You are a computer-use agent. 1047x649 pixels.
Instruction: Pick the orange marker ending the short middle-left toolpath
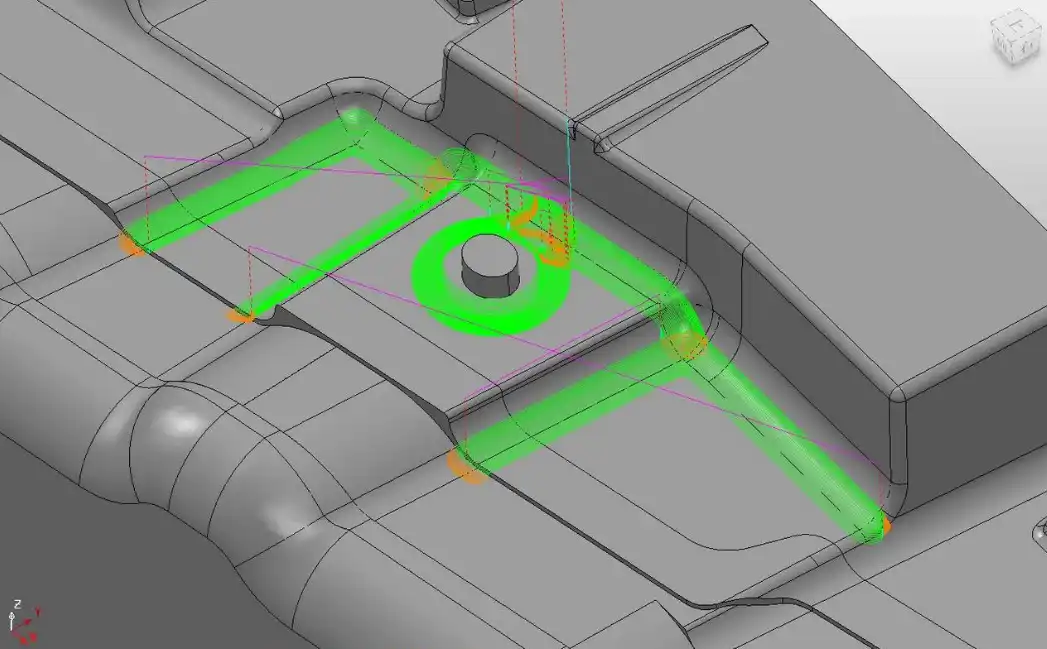[240, 315]
